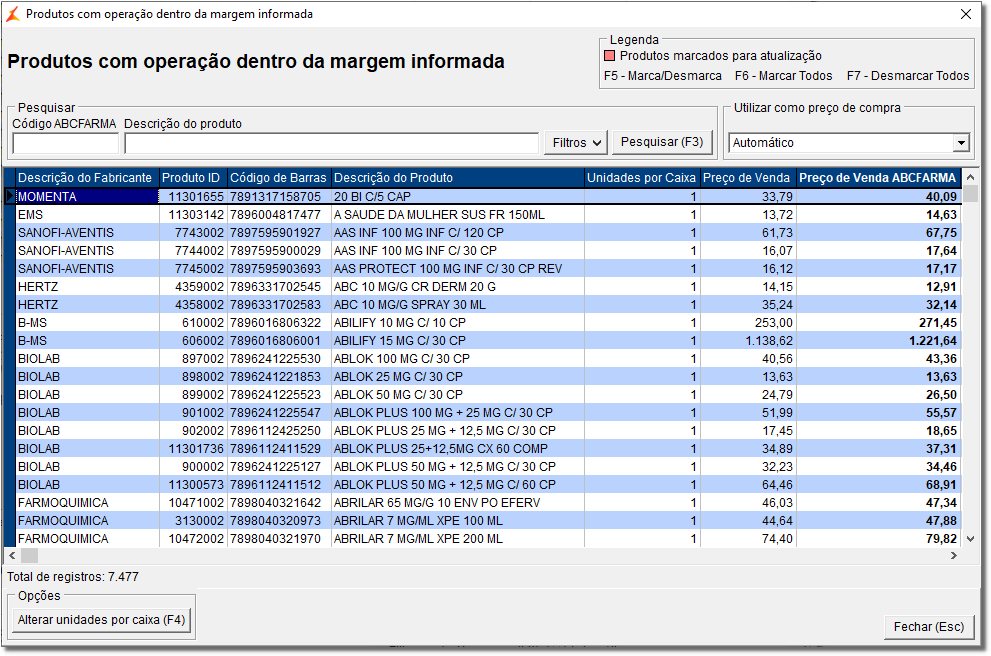Click ABCFARMA price 1.221,64
This screenshot has height=656, width=991.
[x=933, y=341]
